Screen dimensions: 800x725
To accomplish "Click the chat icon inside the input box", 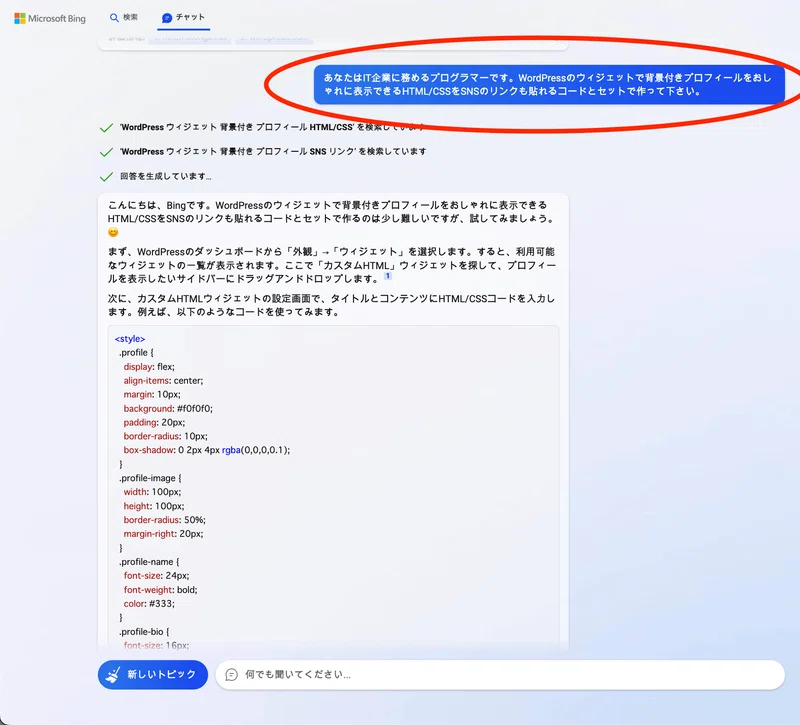I will [x=232, y=674].
